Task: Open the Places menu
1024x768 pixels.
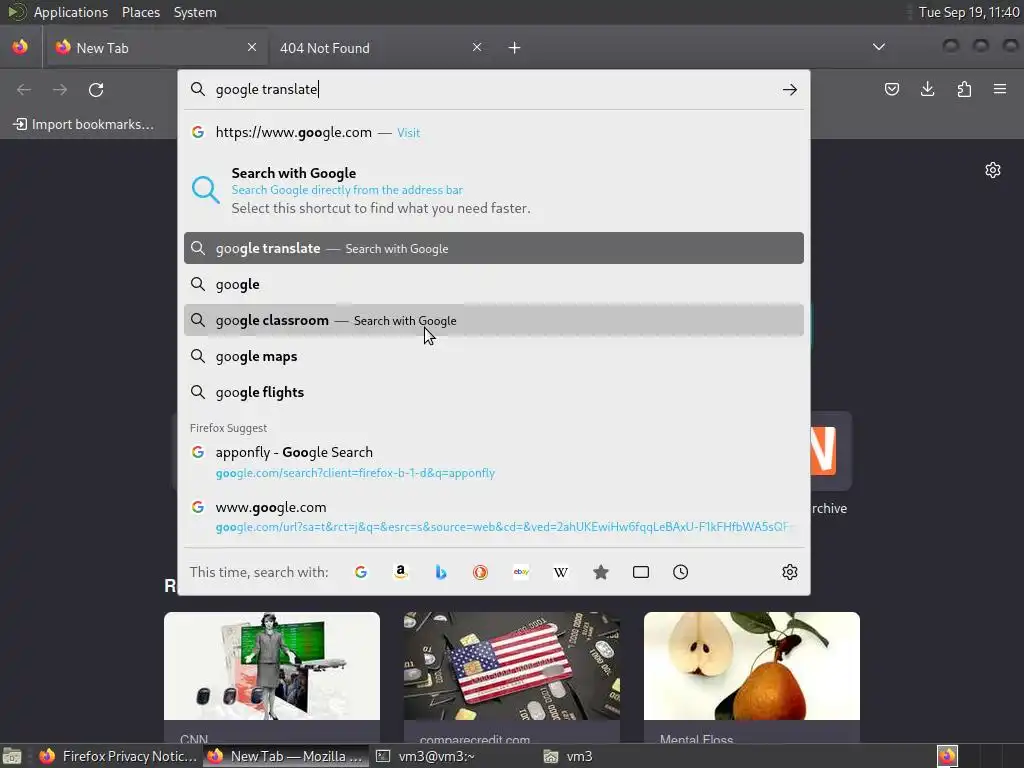Action: [x=140, y=12]
